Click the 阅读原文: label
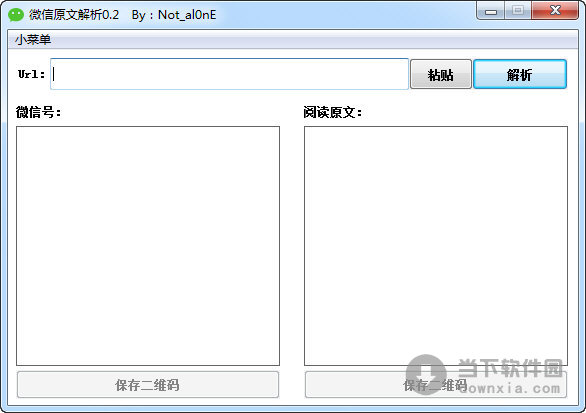This screenshot has height=413, width=586. (x=333, y=112)
